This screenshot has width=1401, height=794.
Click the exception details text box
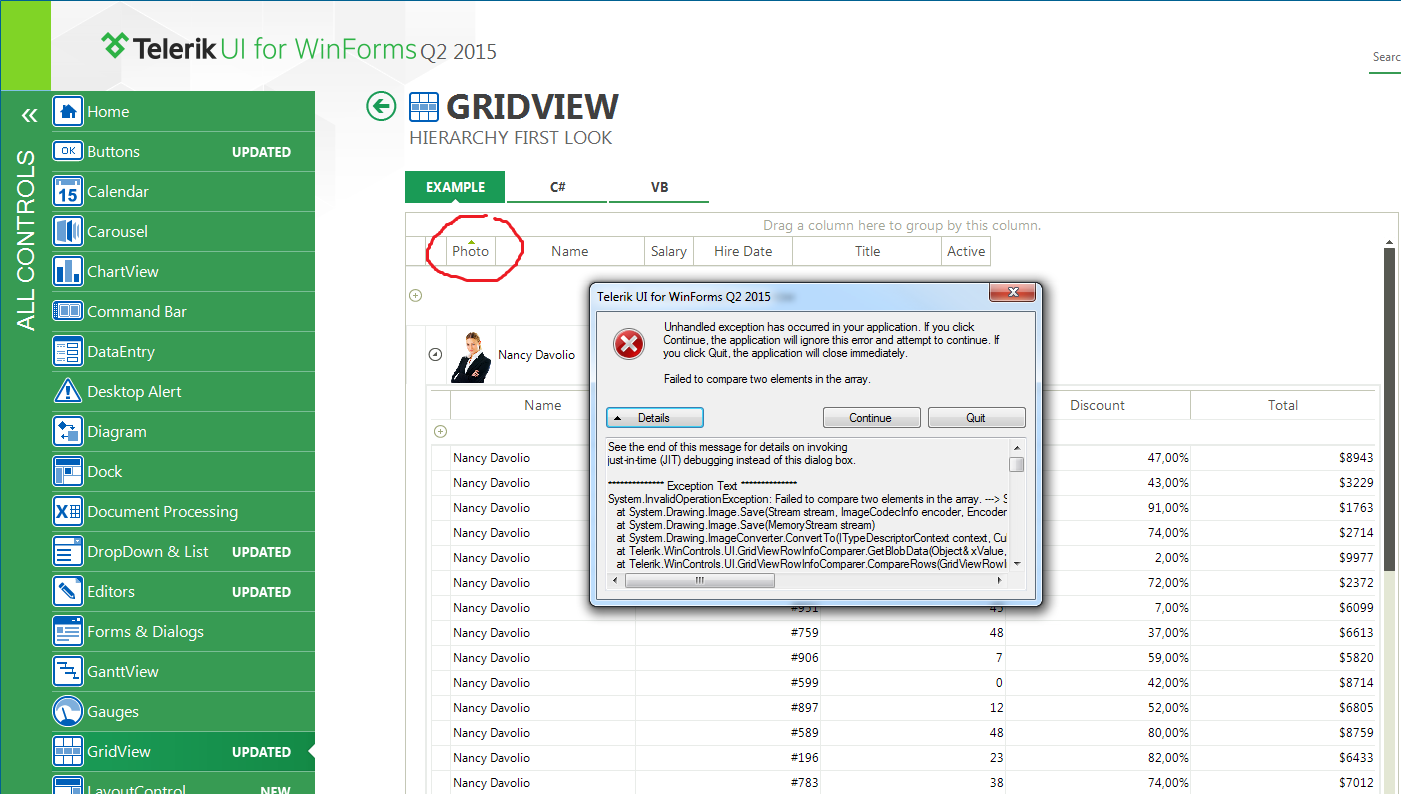tap(808, 505)
